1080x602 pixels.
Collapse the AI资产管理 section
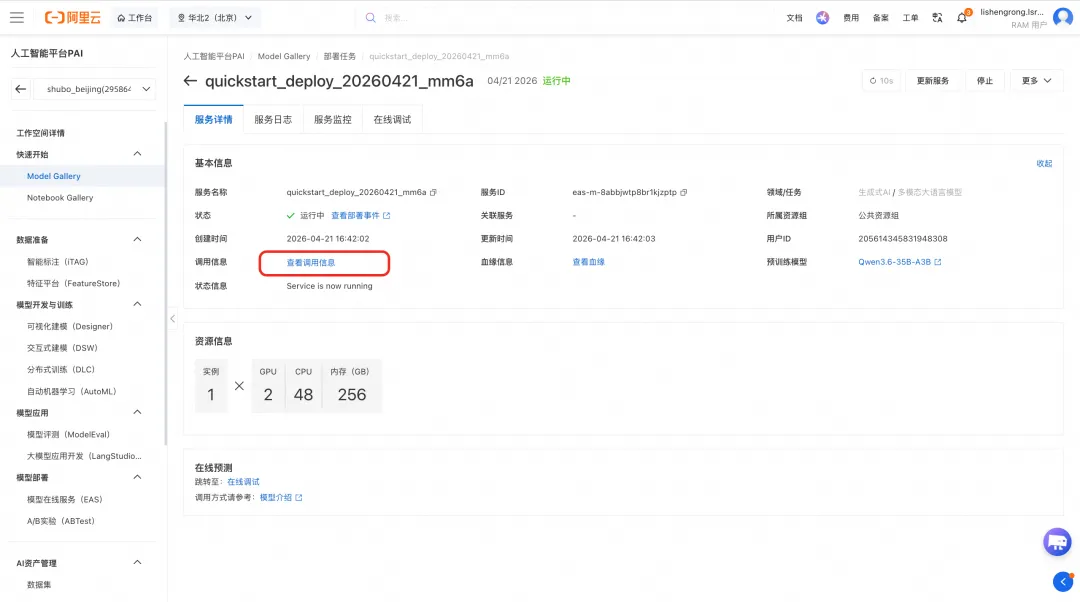click(137, 562)
